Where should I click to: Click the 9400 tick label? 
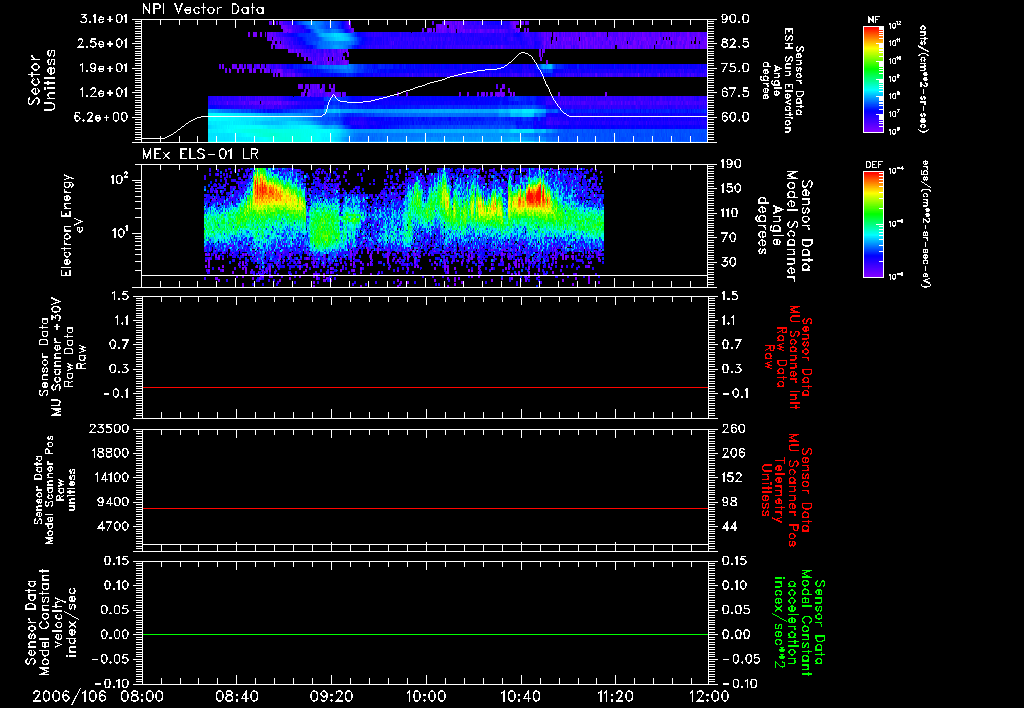(114, 502)
